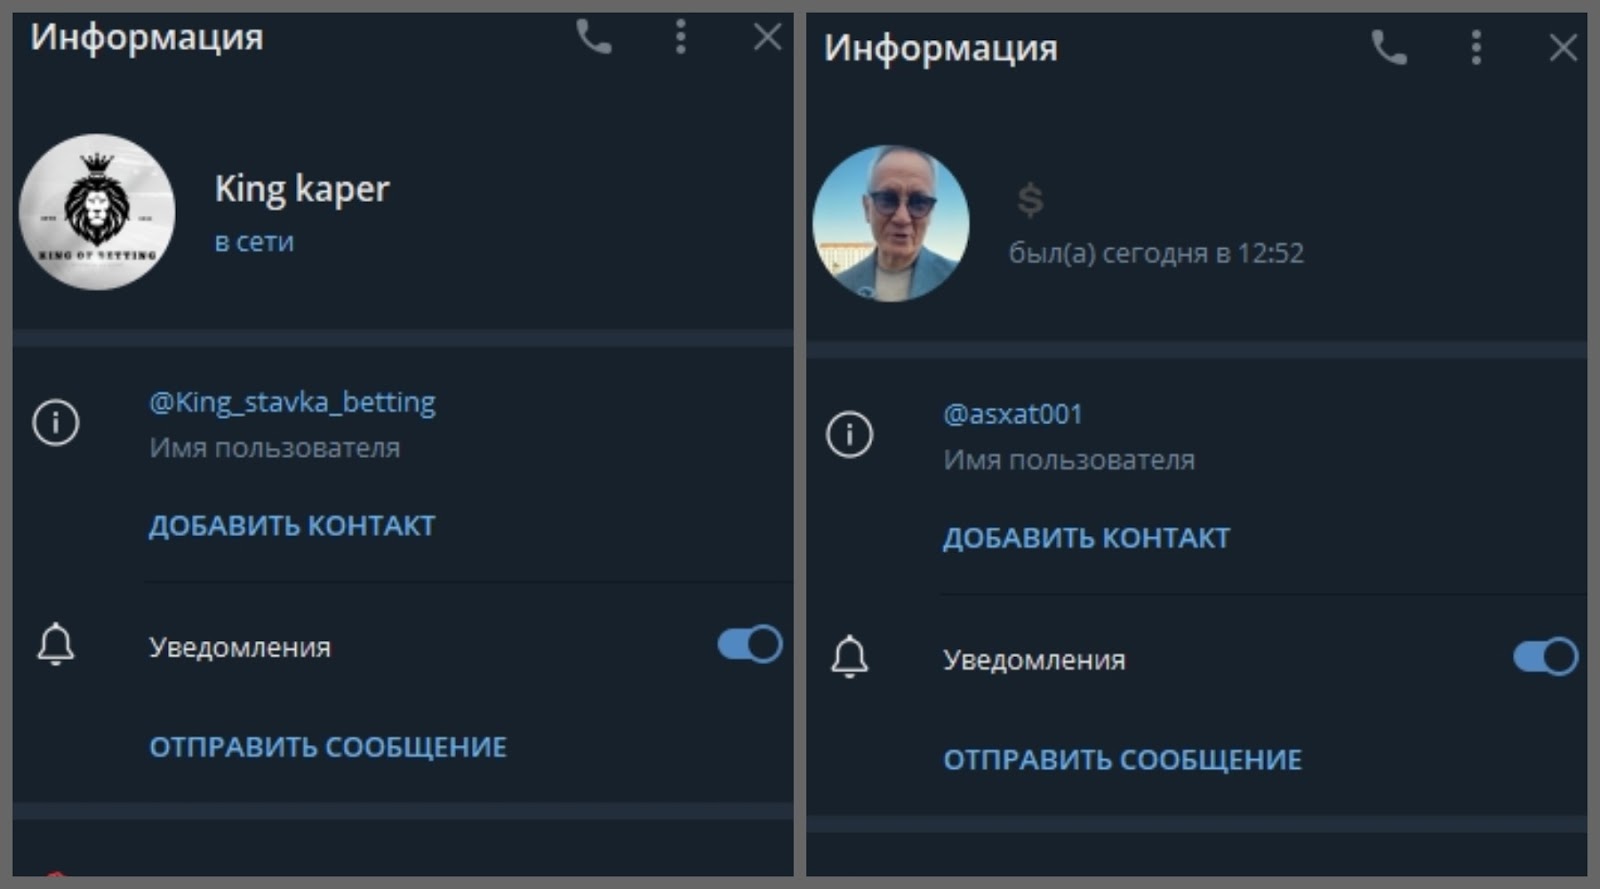Send message to asxat001
Screen dimensions: 1600x889
click(x=1122, y=760)
